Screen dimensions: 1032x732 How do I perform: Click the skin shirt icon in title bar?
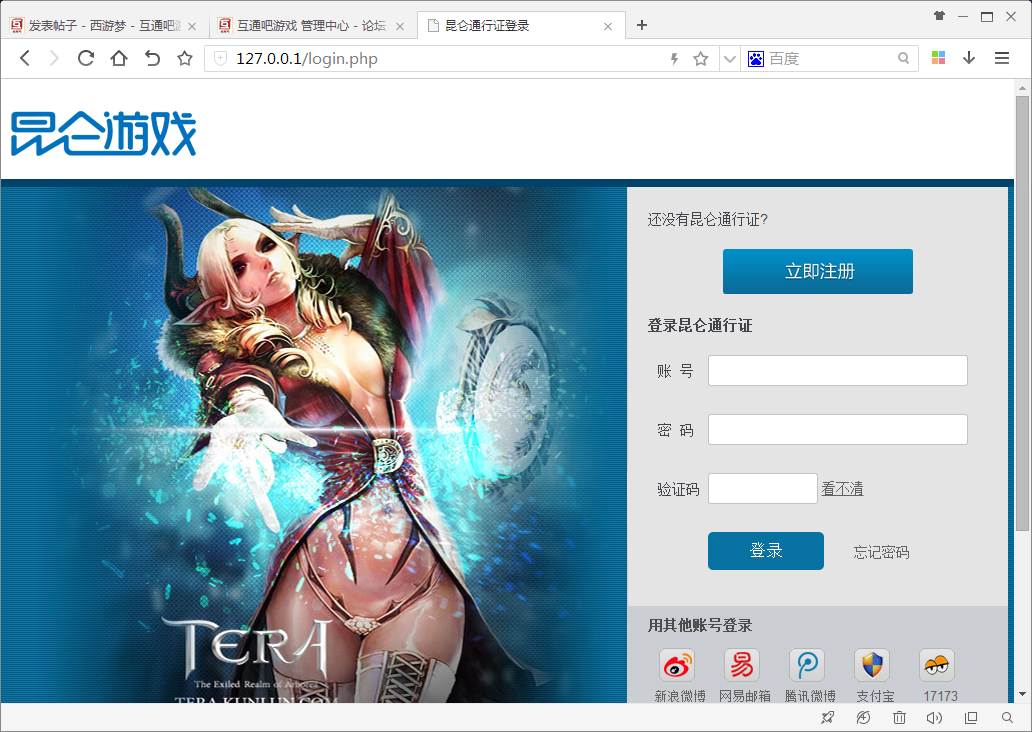[x=939, y=16]
